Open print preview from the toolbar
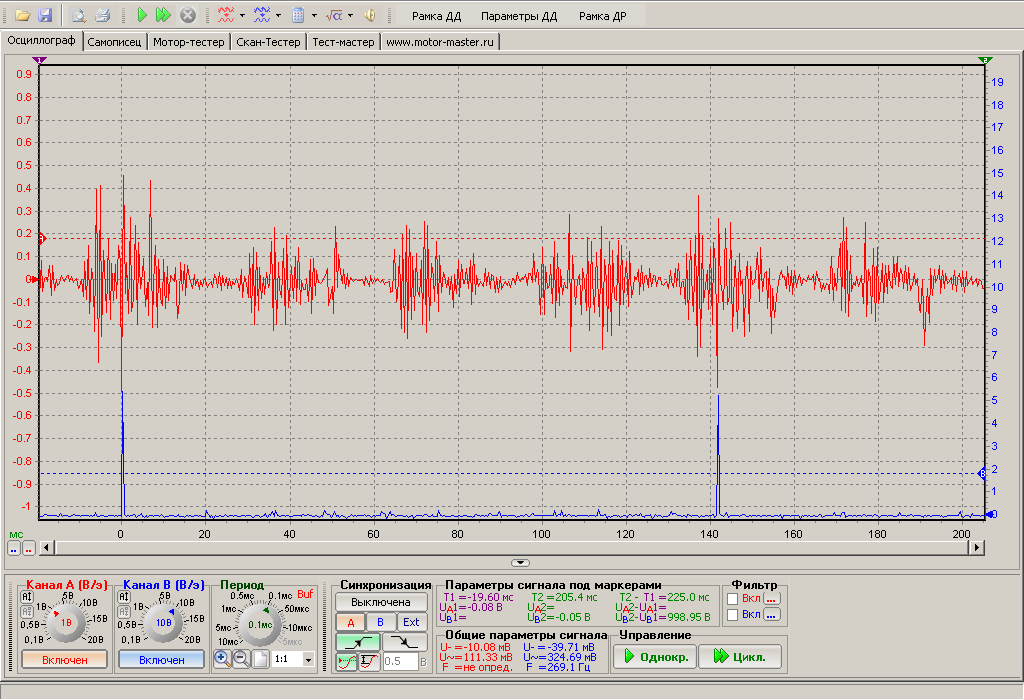Image resolution: width=1024 pixels, height=700 pixels. (x=78, y=15)
